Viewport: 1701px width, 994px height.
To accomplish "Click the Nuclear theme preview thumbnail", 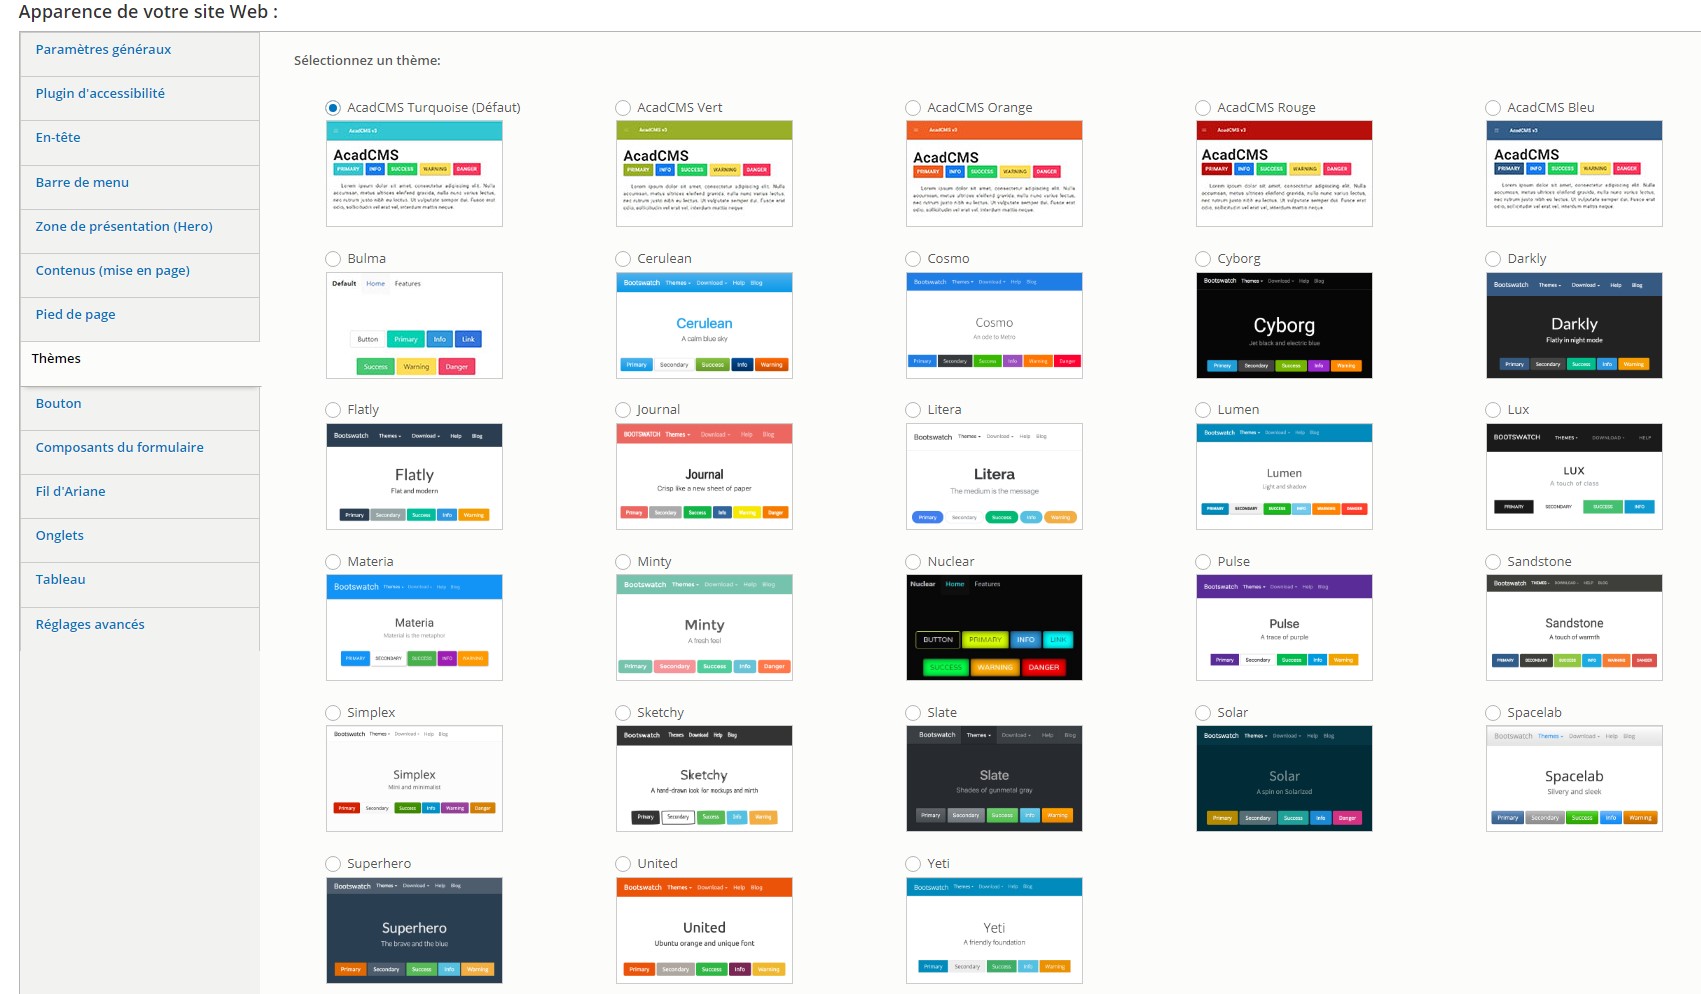I will click(x=994, y=627).
